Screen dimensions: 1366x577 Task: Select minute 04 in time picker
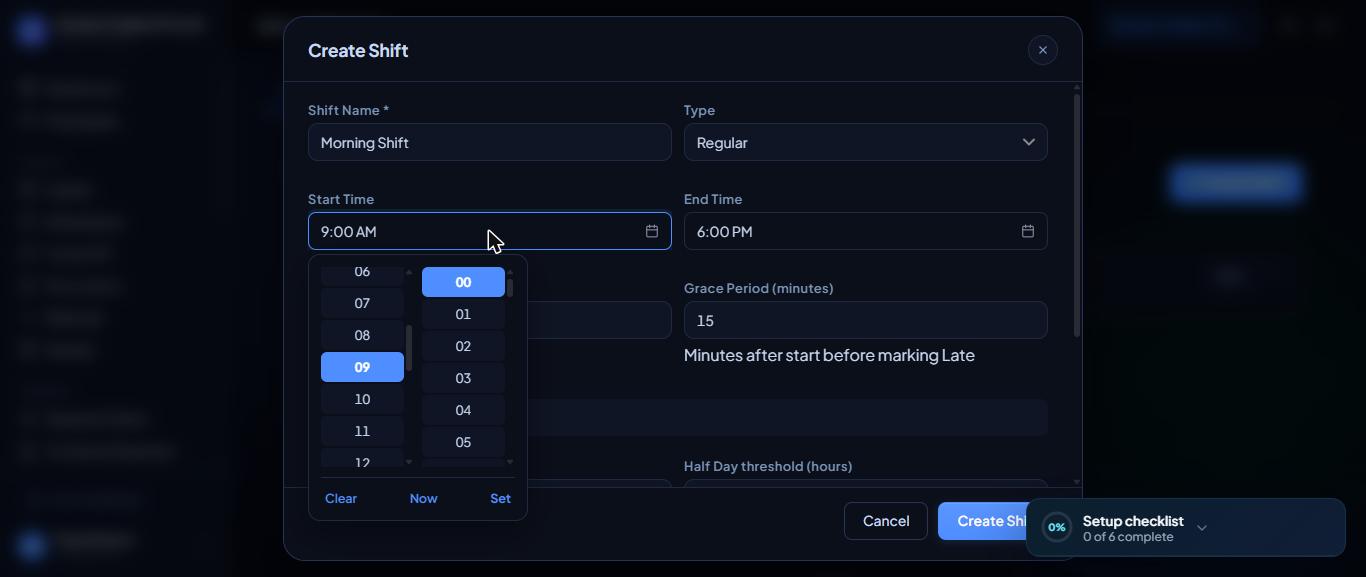point(463,410)
